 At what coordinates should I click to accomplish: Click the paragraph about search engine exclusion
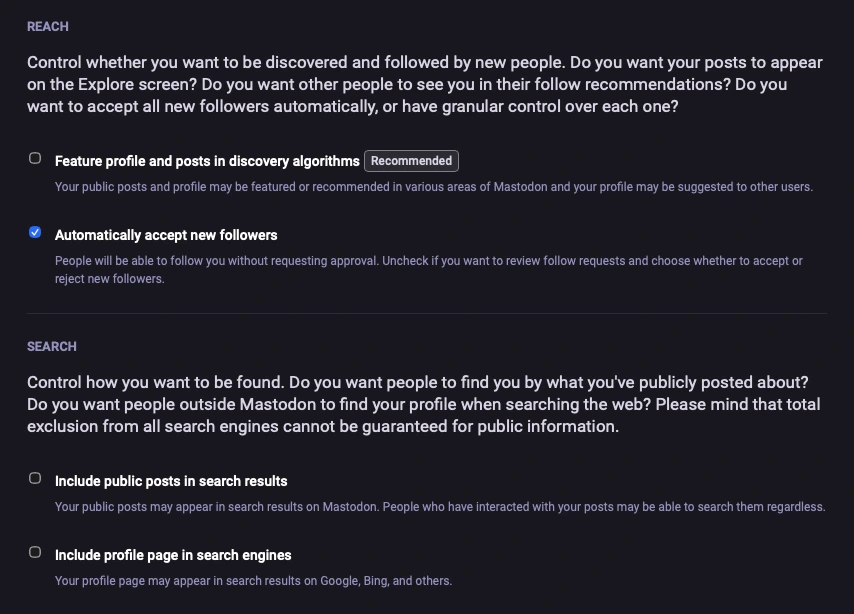[x=424, y=404]
